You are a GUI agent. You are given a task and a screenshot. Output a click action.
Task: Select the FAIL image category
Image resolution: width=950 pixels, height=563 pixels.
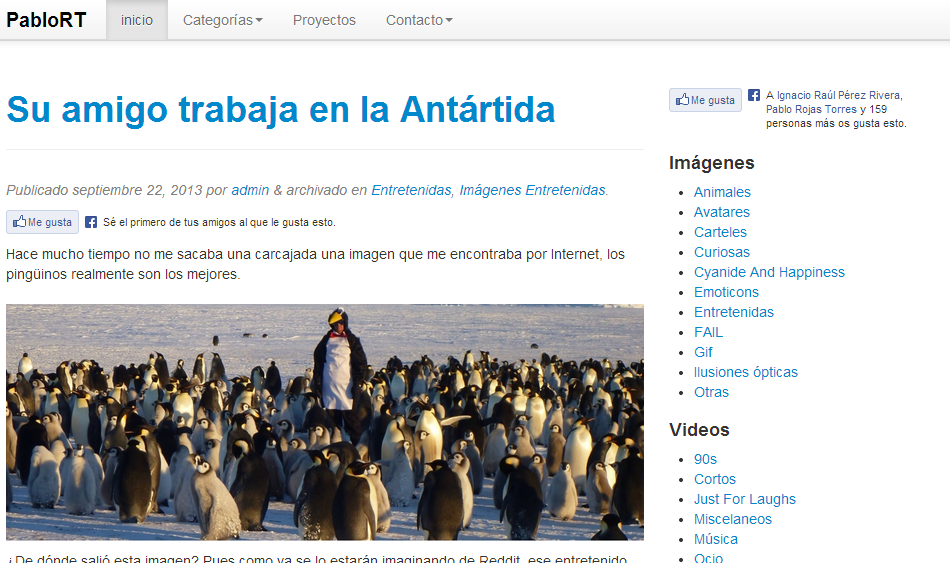(708, 332)
